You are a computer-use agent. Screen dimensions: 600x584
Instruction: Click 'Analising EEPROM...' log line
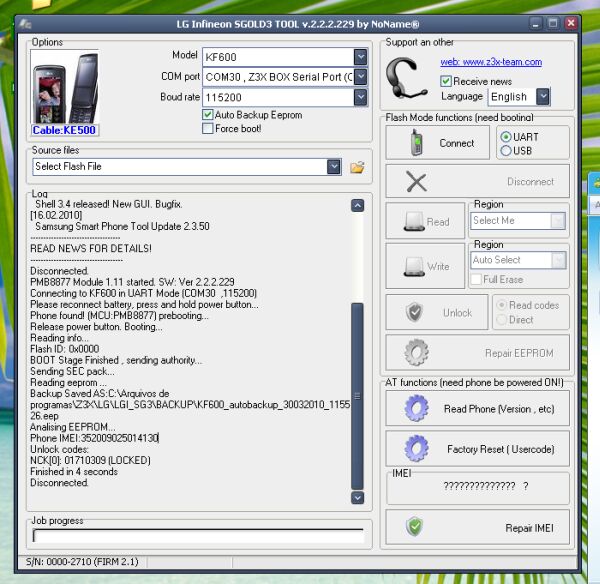pos(73,427)
